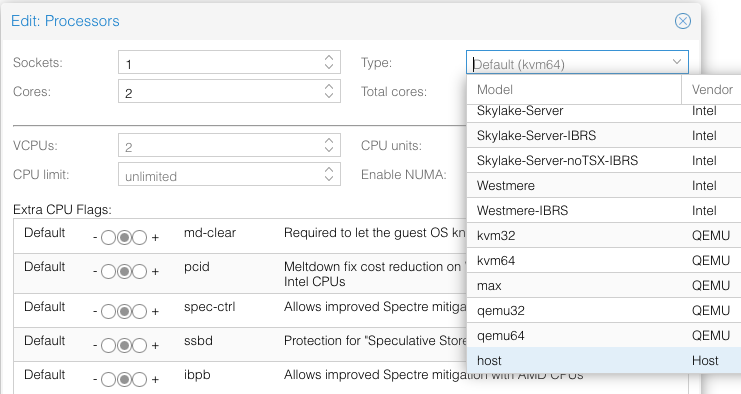Set spec-ctrl flag to on (plus radio)

point(139,312)
